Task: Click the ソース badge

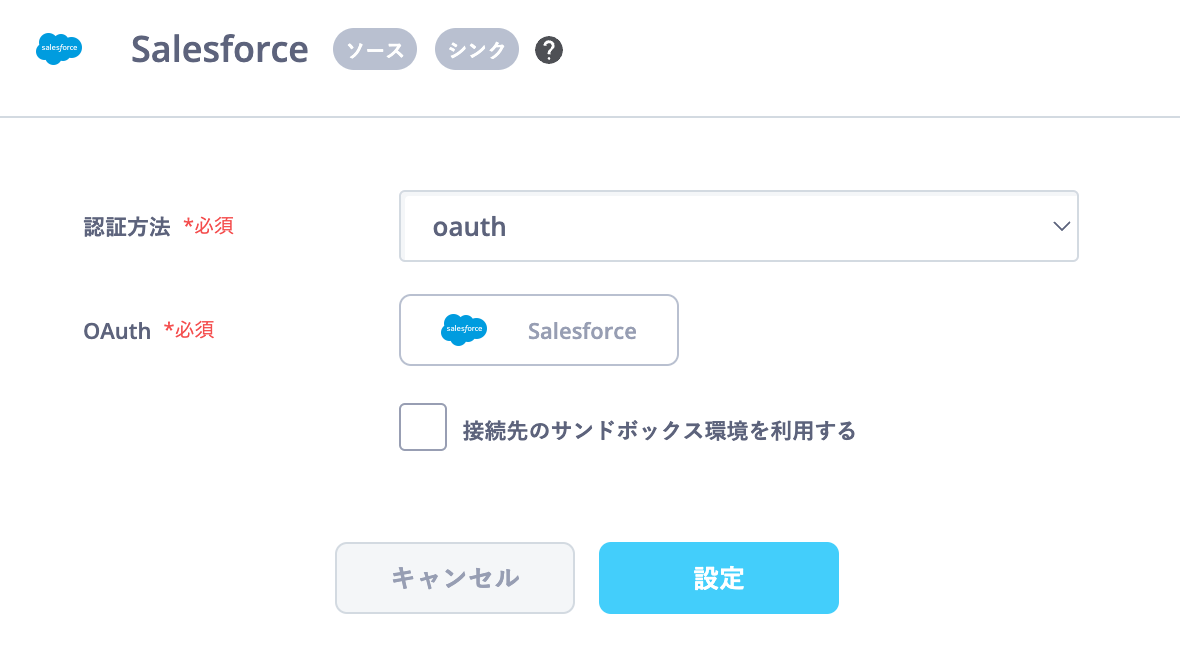Action: point(375,49)
